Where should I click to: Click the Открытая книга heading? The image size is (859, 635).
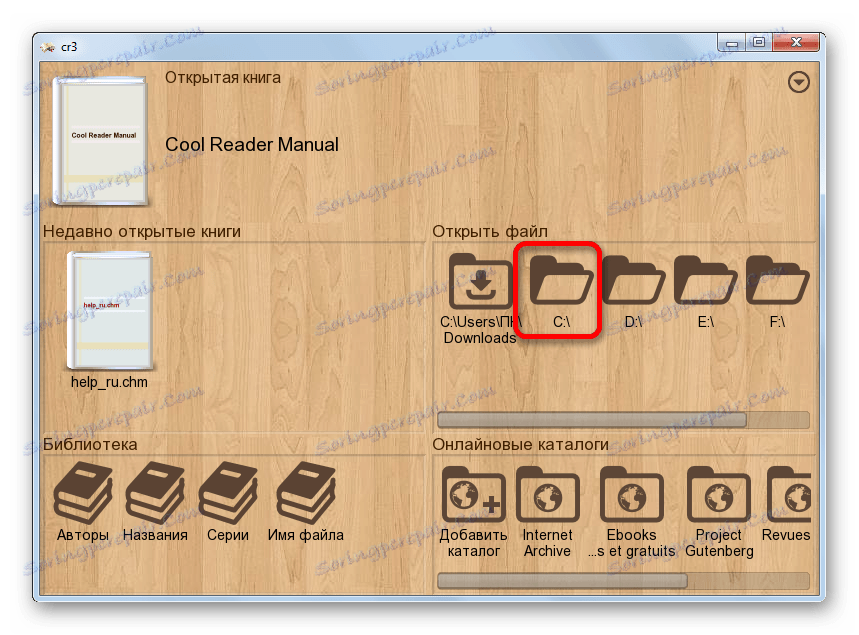click(x=223, y=78)
